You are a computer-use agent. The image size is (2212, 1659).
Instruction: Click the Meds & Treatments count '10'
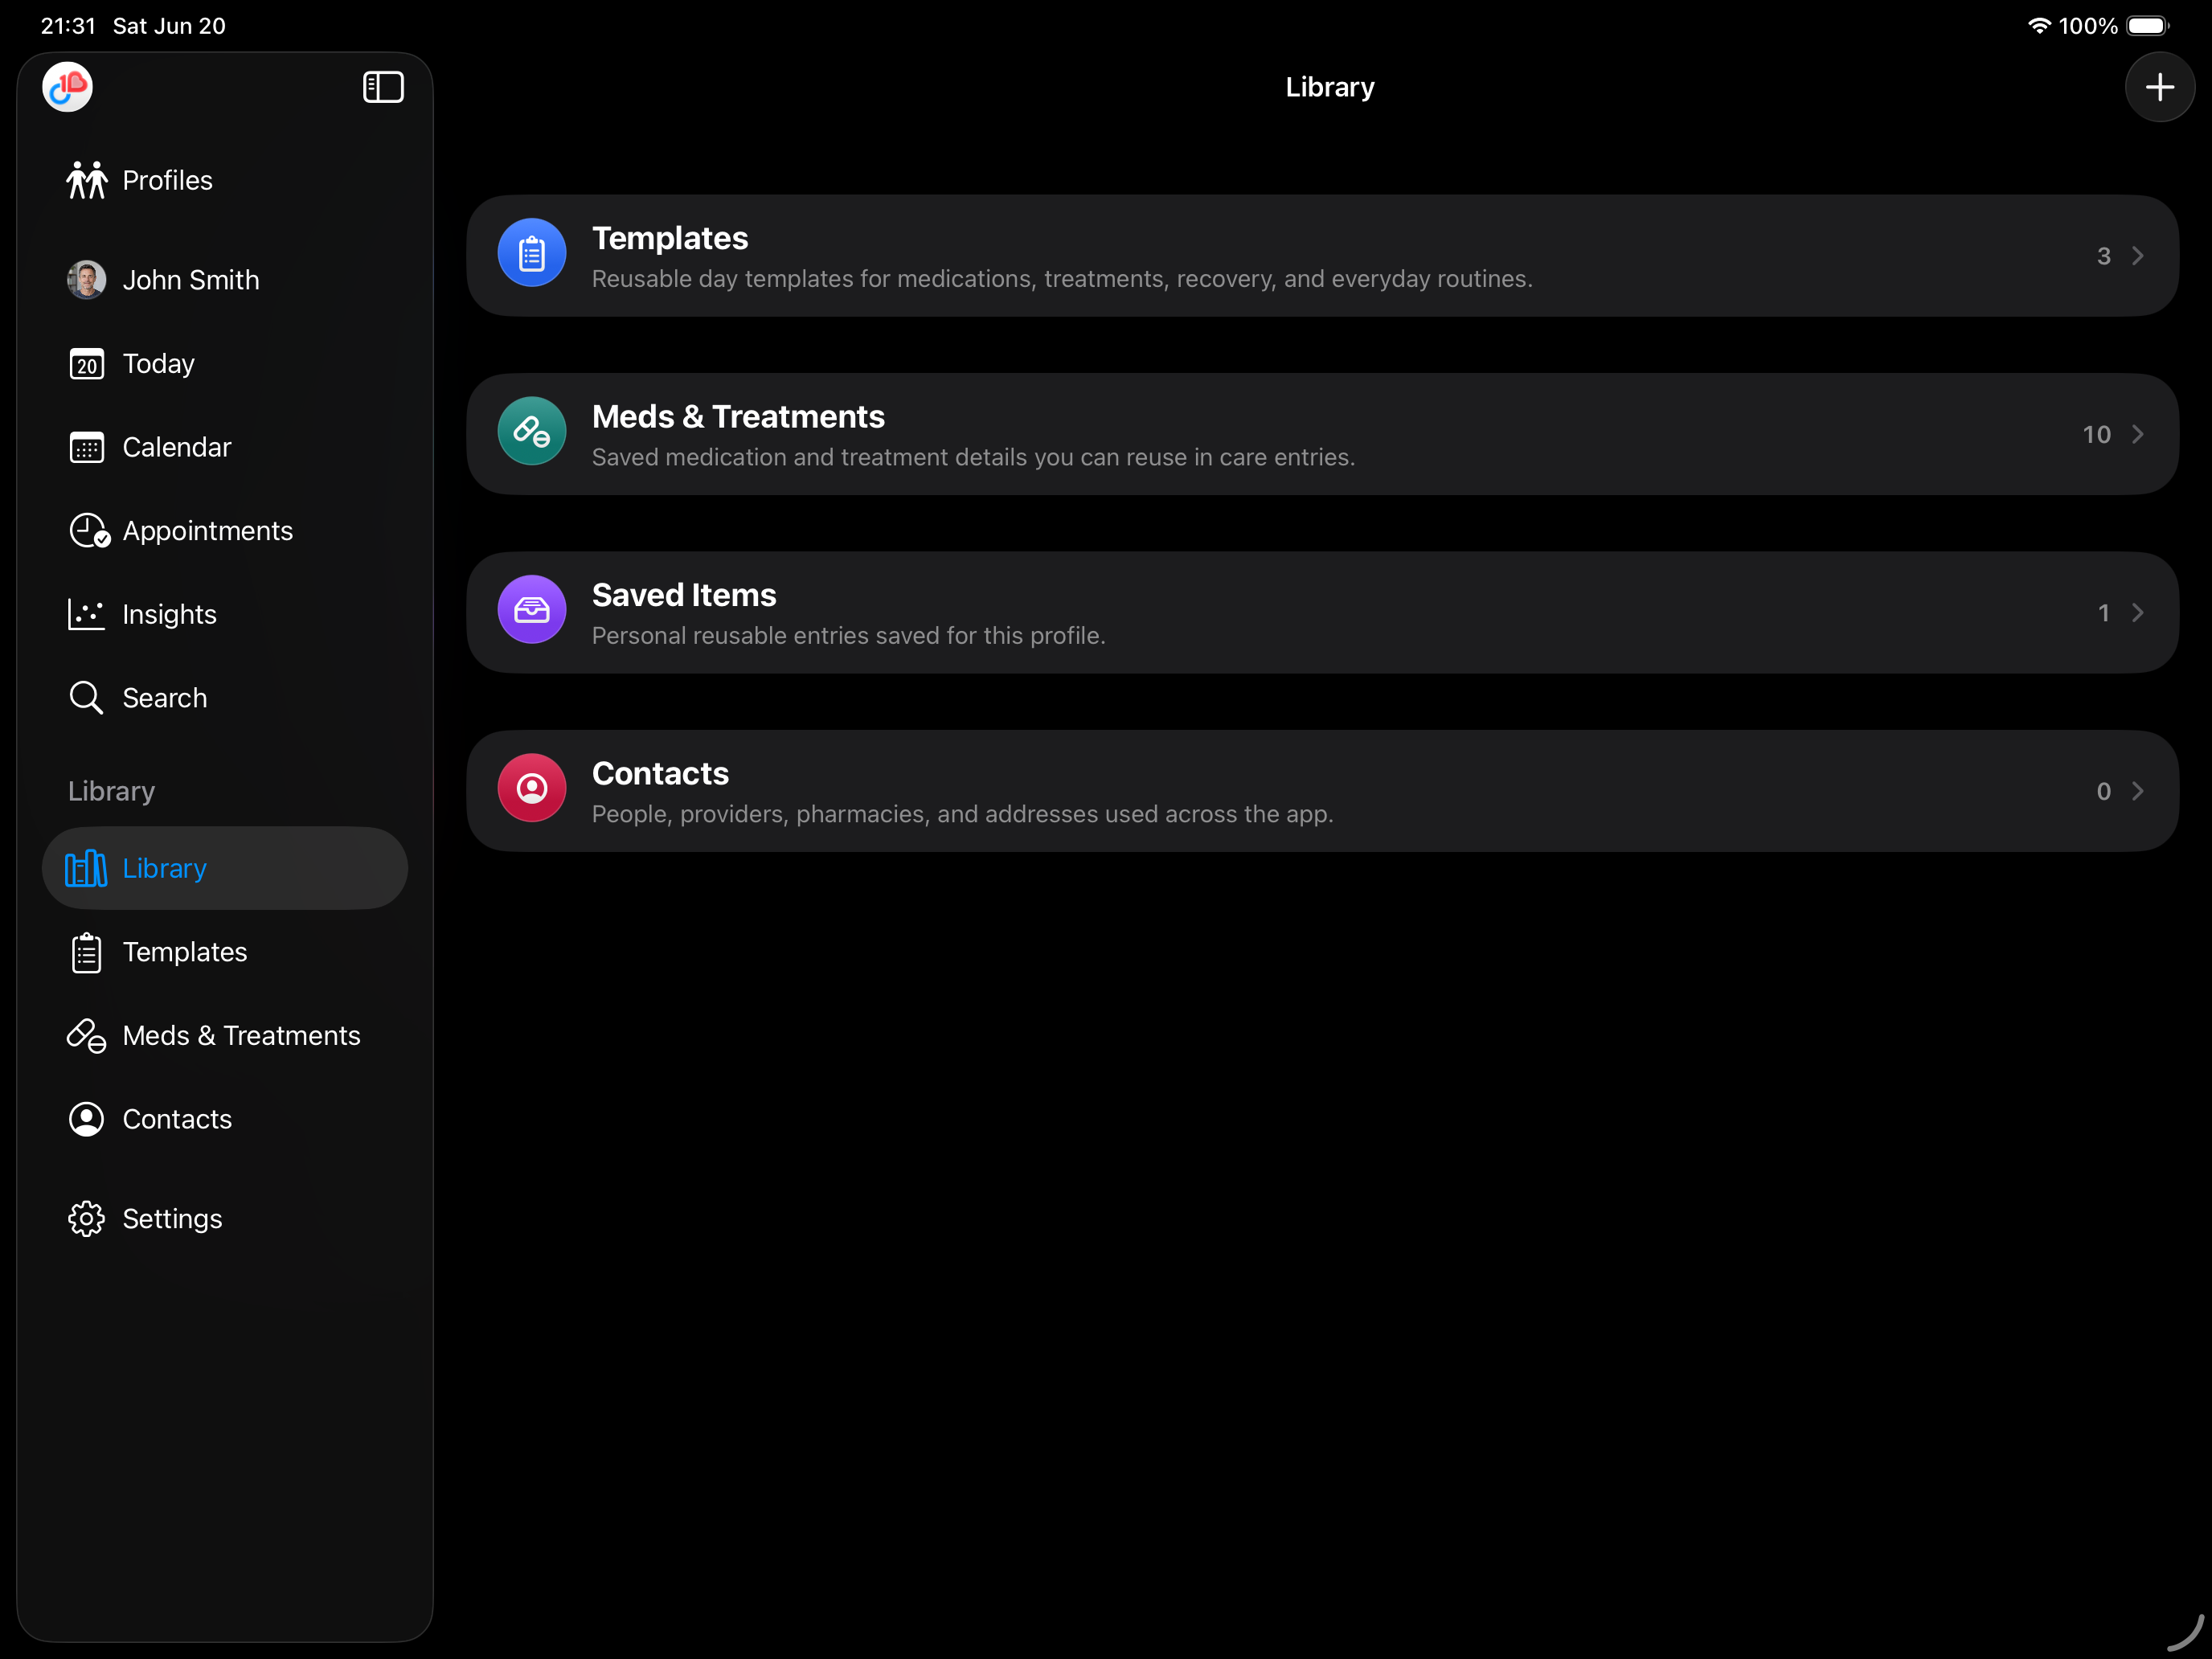[2097, 434]
